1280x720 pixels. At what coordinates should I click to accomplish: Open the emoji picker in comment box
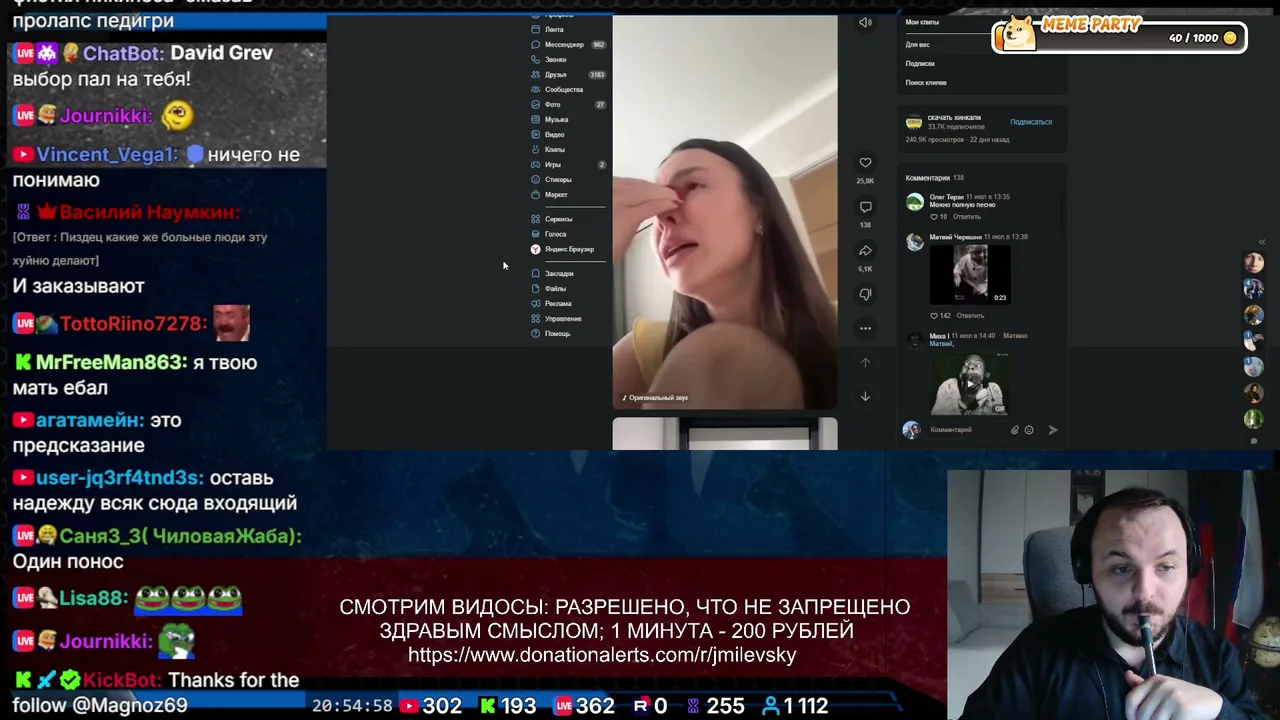point(1029,430)
